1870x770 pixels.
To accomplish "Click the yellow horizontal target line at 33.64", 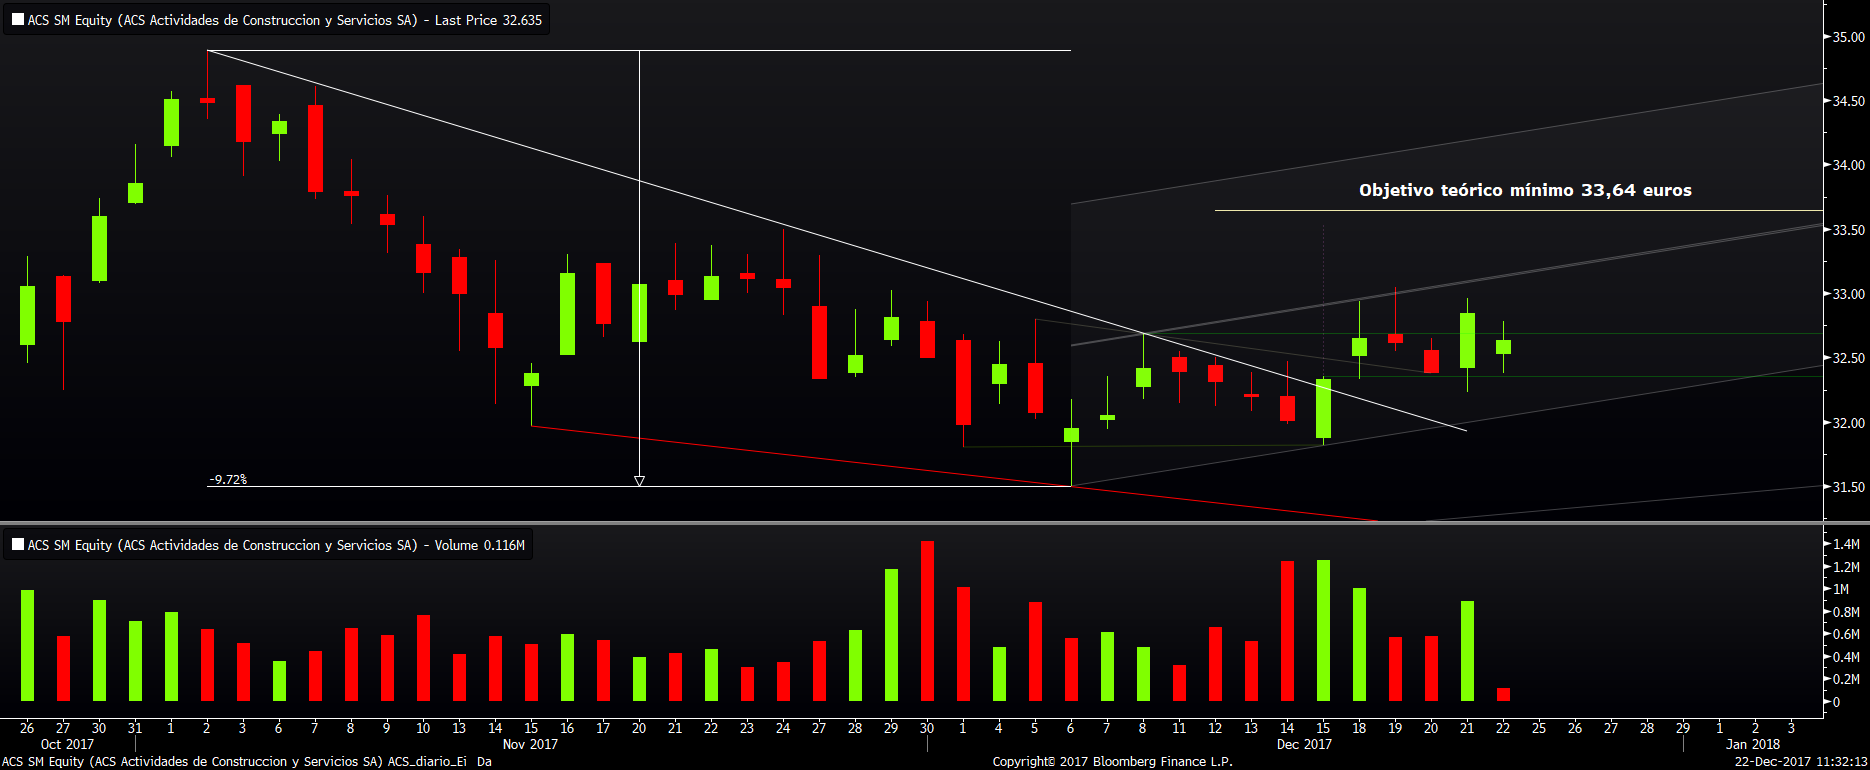I will click(x=1518, y=210).
